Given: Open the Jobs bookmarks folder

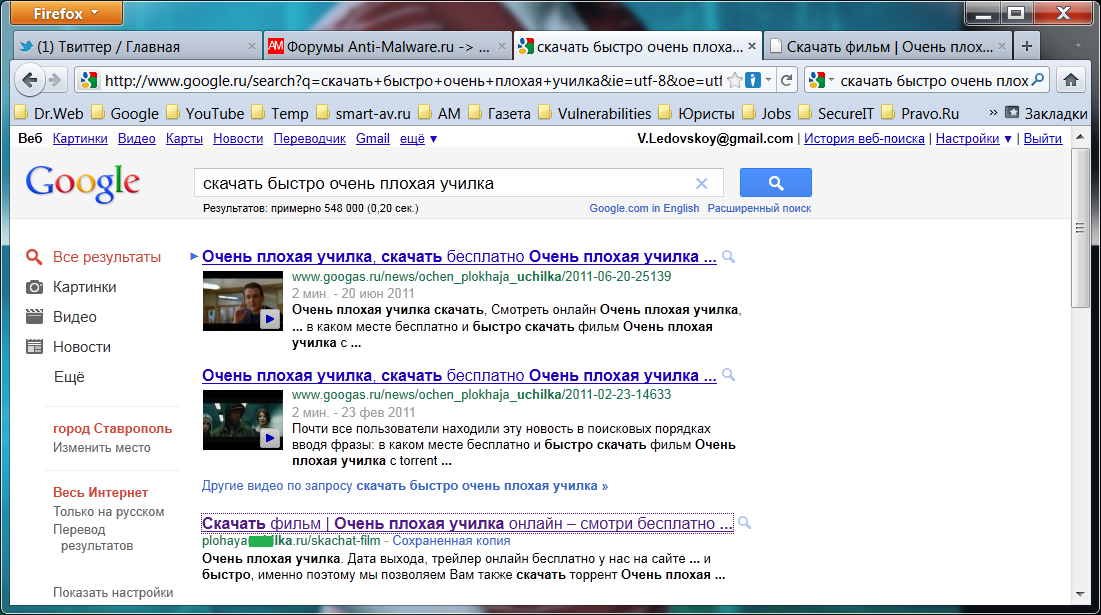Looking at the screenshot, I should (767, 113).
